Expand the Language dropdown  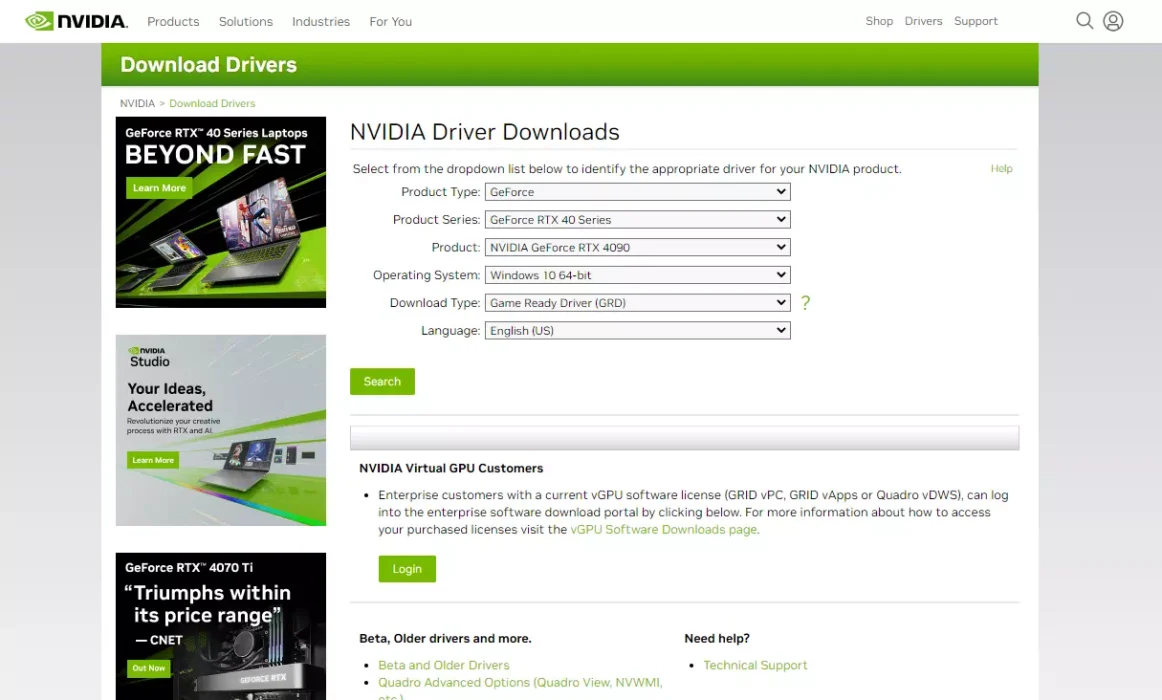coord(637,330)
